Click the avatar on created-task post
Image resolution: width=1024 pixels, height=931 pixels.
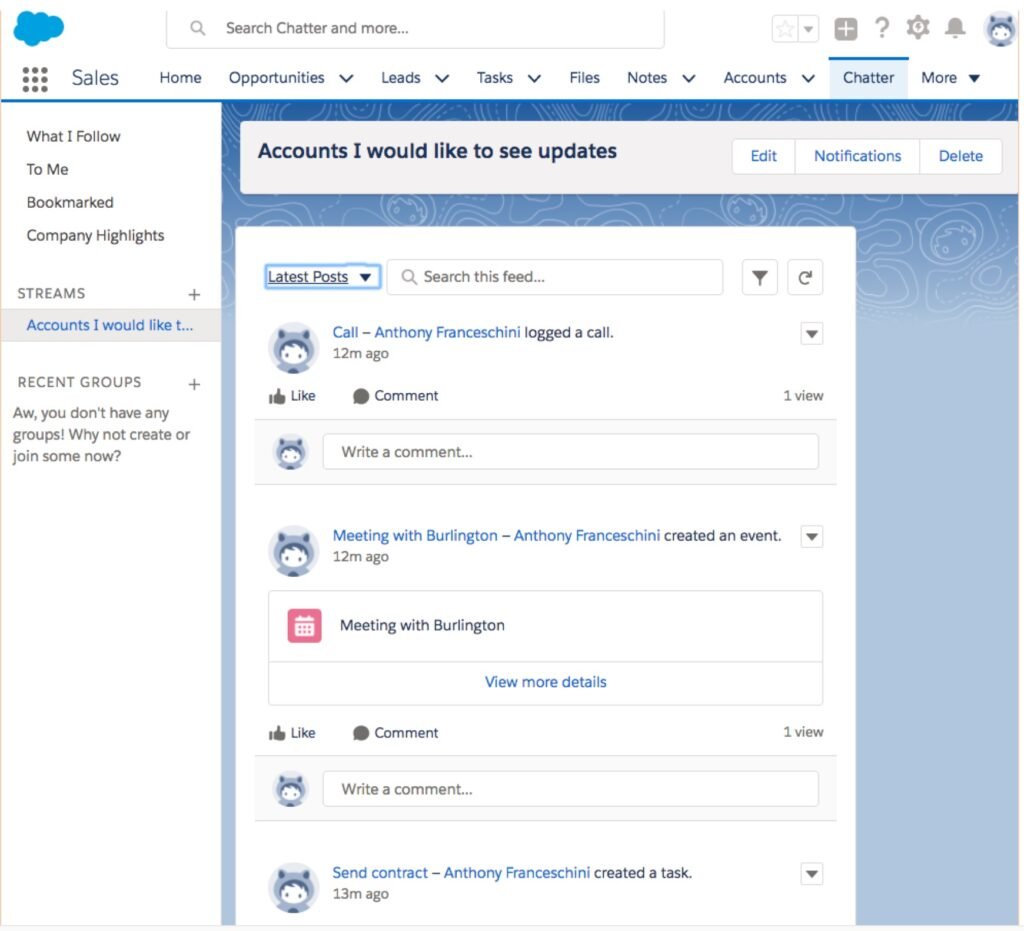(x=293, y=888)
